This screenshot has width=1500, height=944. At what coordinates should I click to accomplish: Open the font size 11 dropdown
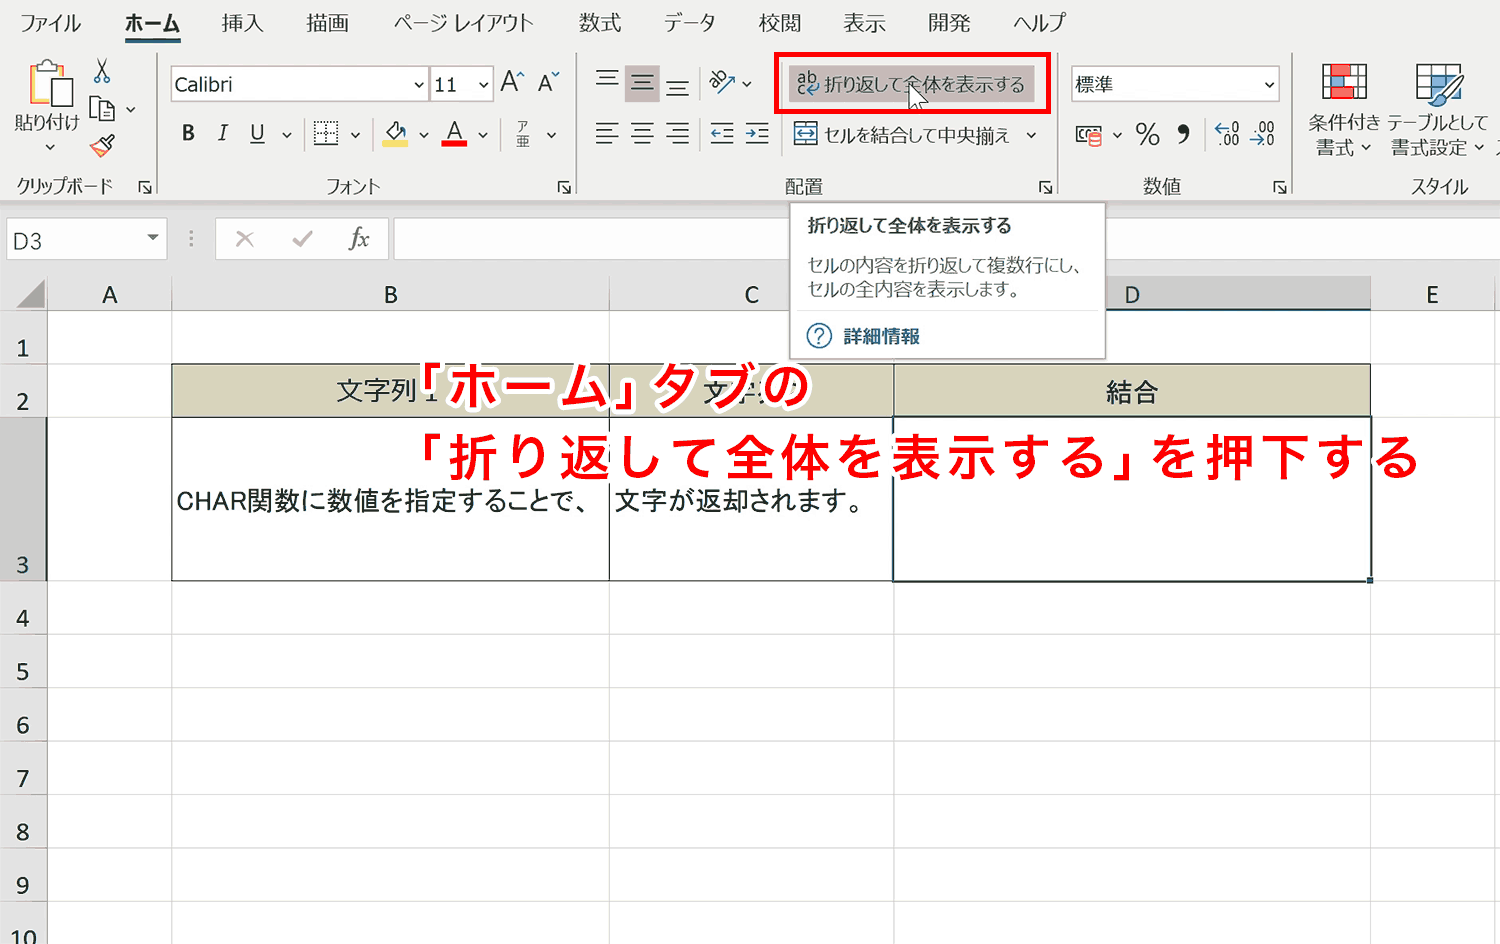484,85
